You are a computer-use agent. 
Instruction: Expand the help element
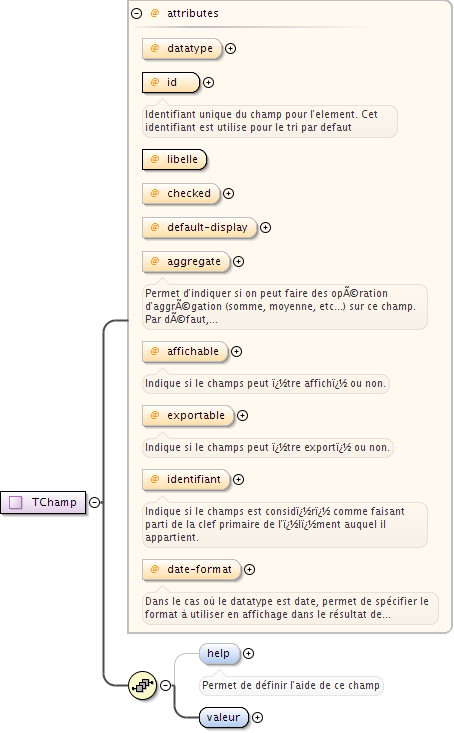tap(249, 654)
